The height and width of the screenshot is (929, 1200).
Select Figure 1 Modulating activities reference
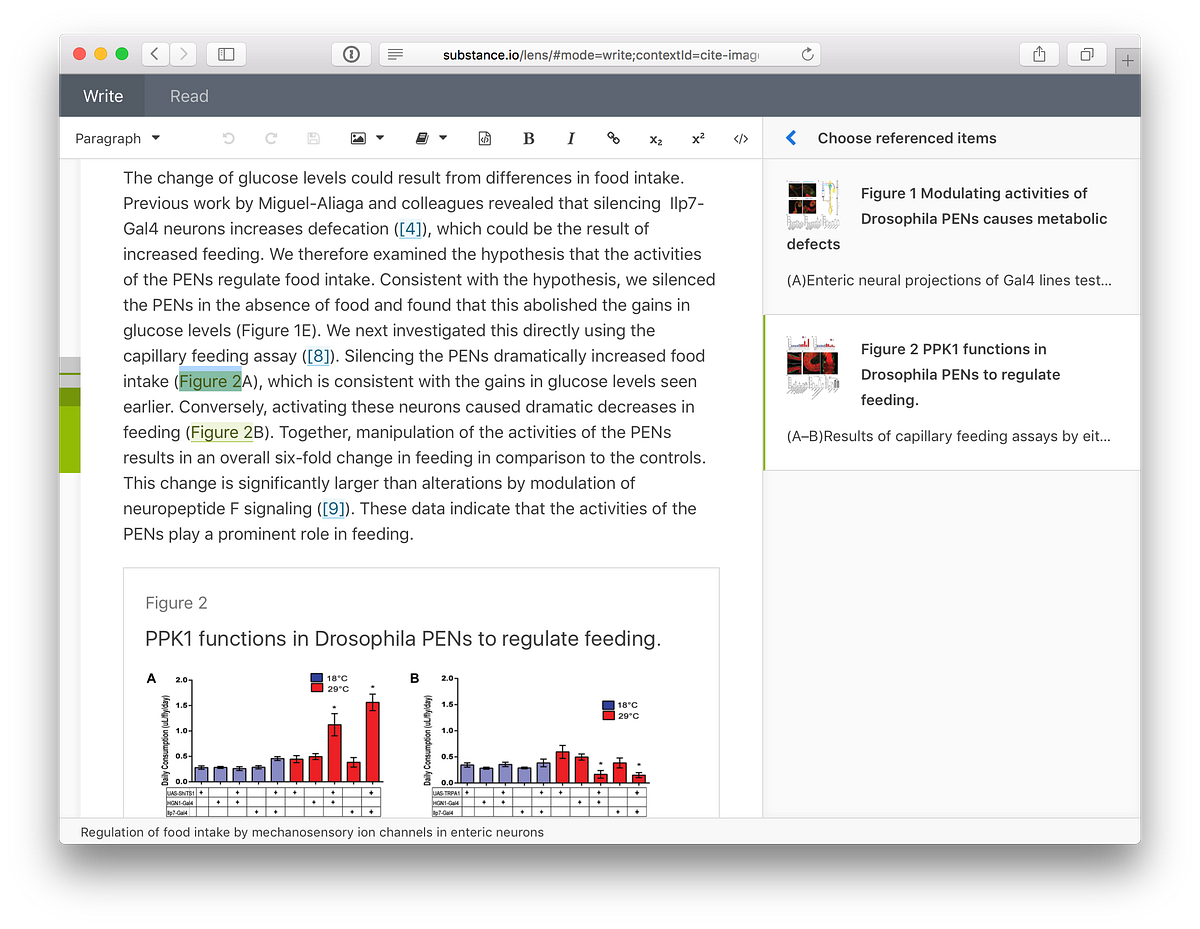click(951, 237)
